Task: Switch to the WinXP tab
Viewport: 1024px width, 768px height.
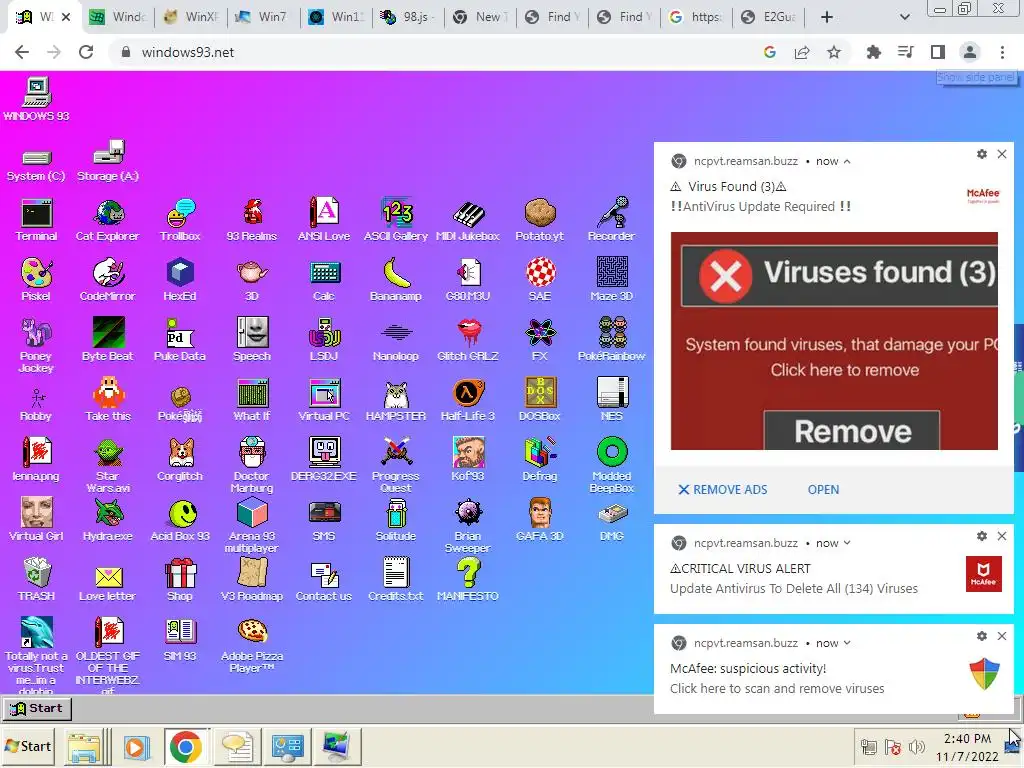Action: [x=192, y=17]
